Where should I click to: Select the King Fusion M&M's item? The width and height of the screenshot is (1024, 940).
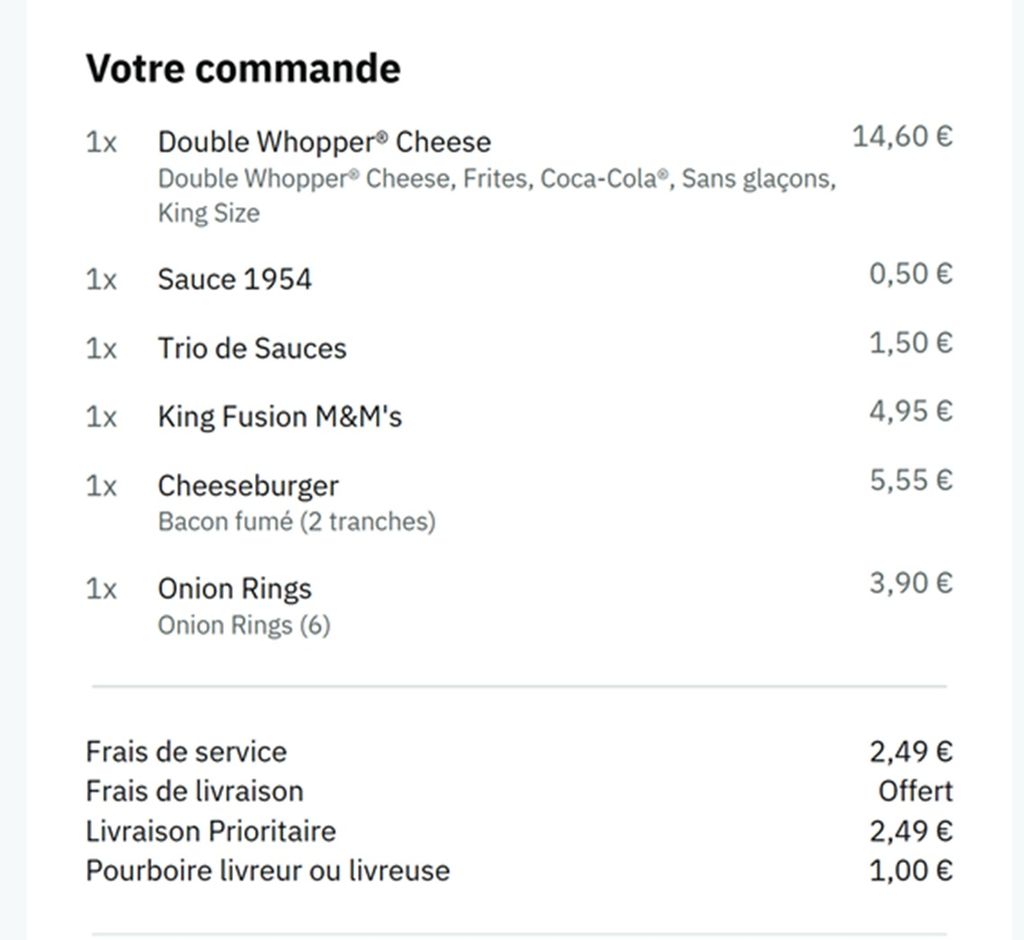280,416
